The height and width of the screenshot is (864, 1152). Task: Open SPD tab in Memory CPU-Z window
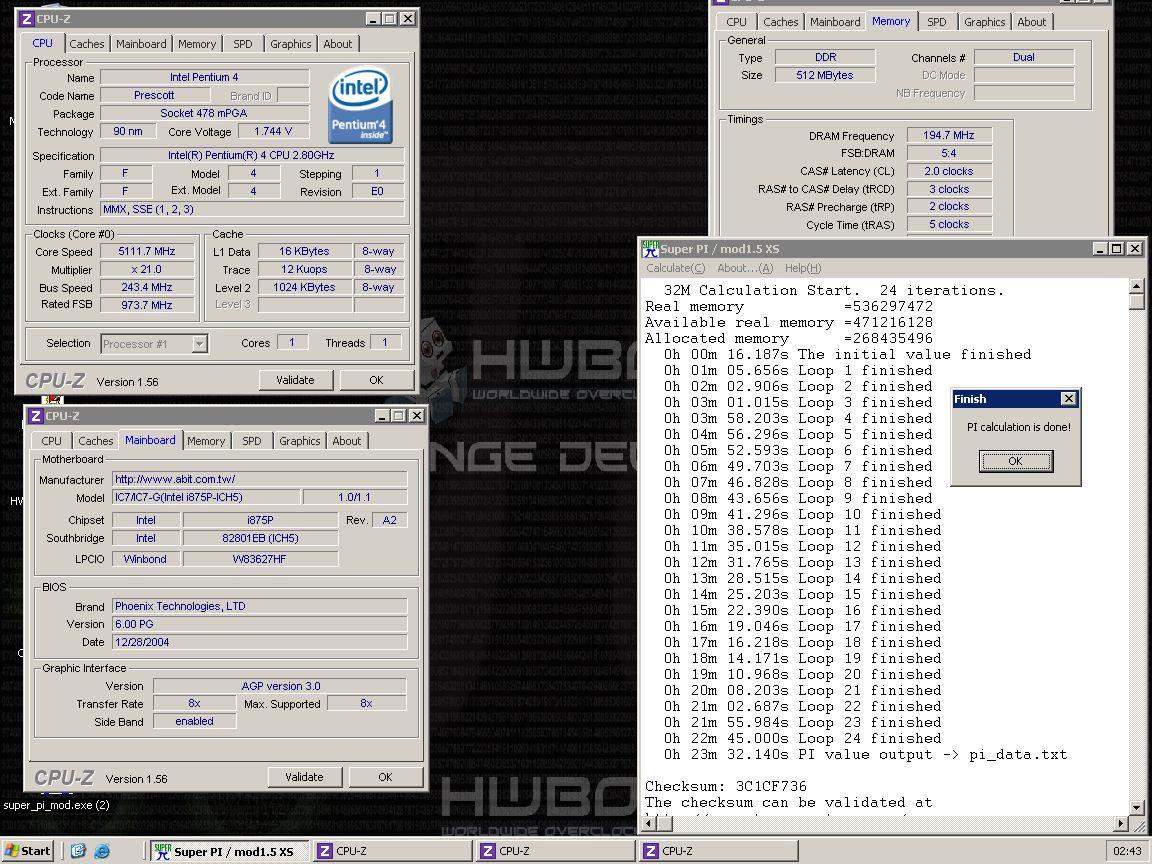pyautogui.click(x=937, y=22)
